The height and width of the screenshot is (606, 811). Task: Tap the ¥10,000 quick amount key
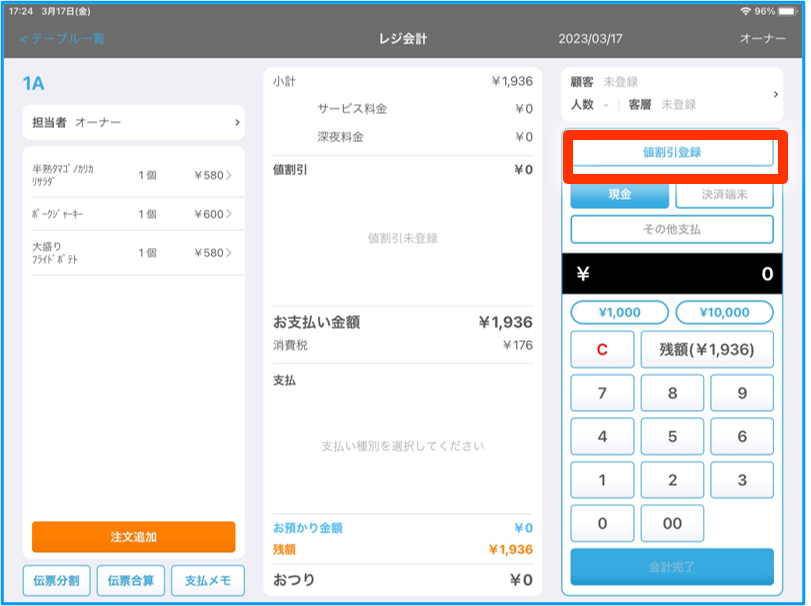(x=723, y=312)
